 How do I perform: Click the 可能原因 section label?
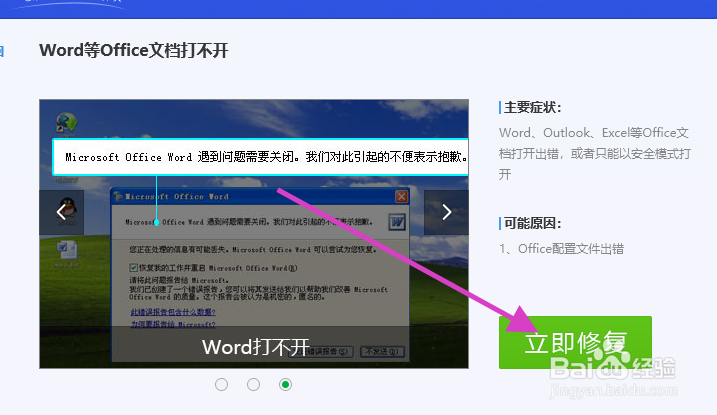pos(532,223)
